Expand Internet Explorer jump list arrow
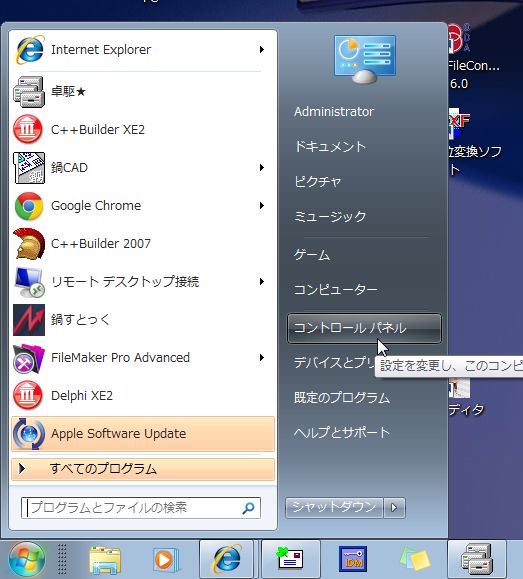The image size is (523, 579). (x=262, y=49)
